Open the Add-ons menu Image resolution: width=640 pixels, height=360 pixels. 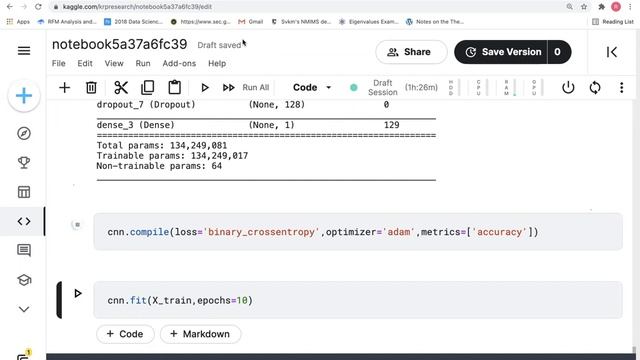tap(179, 63)
